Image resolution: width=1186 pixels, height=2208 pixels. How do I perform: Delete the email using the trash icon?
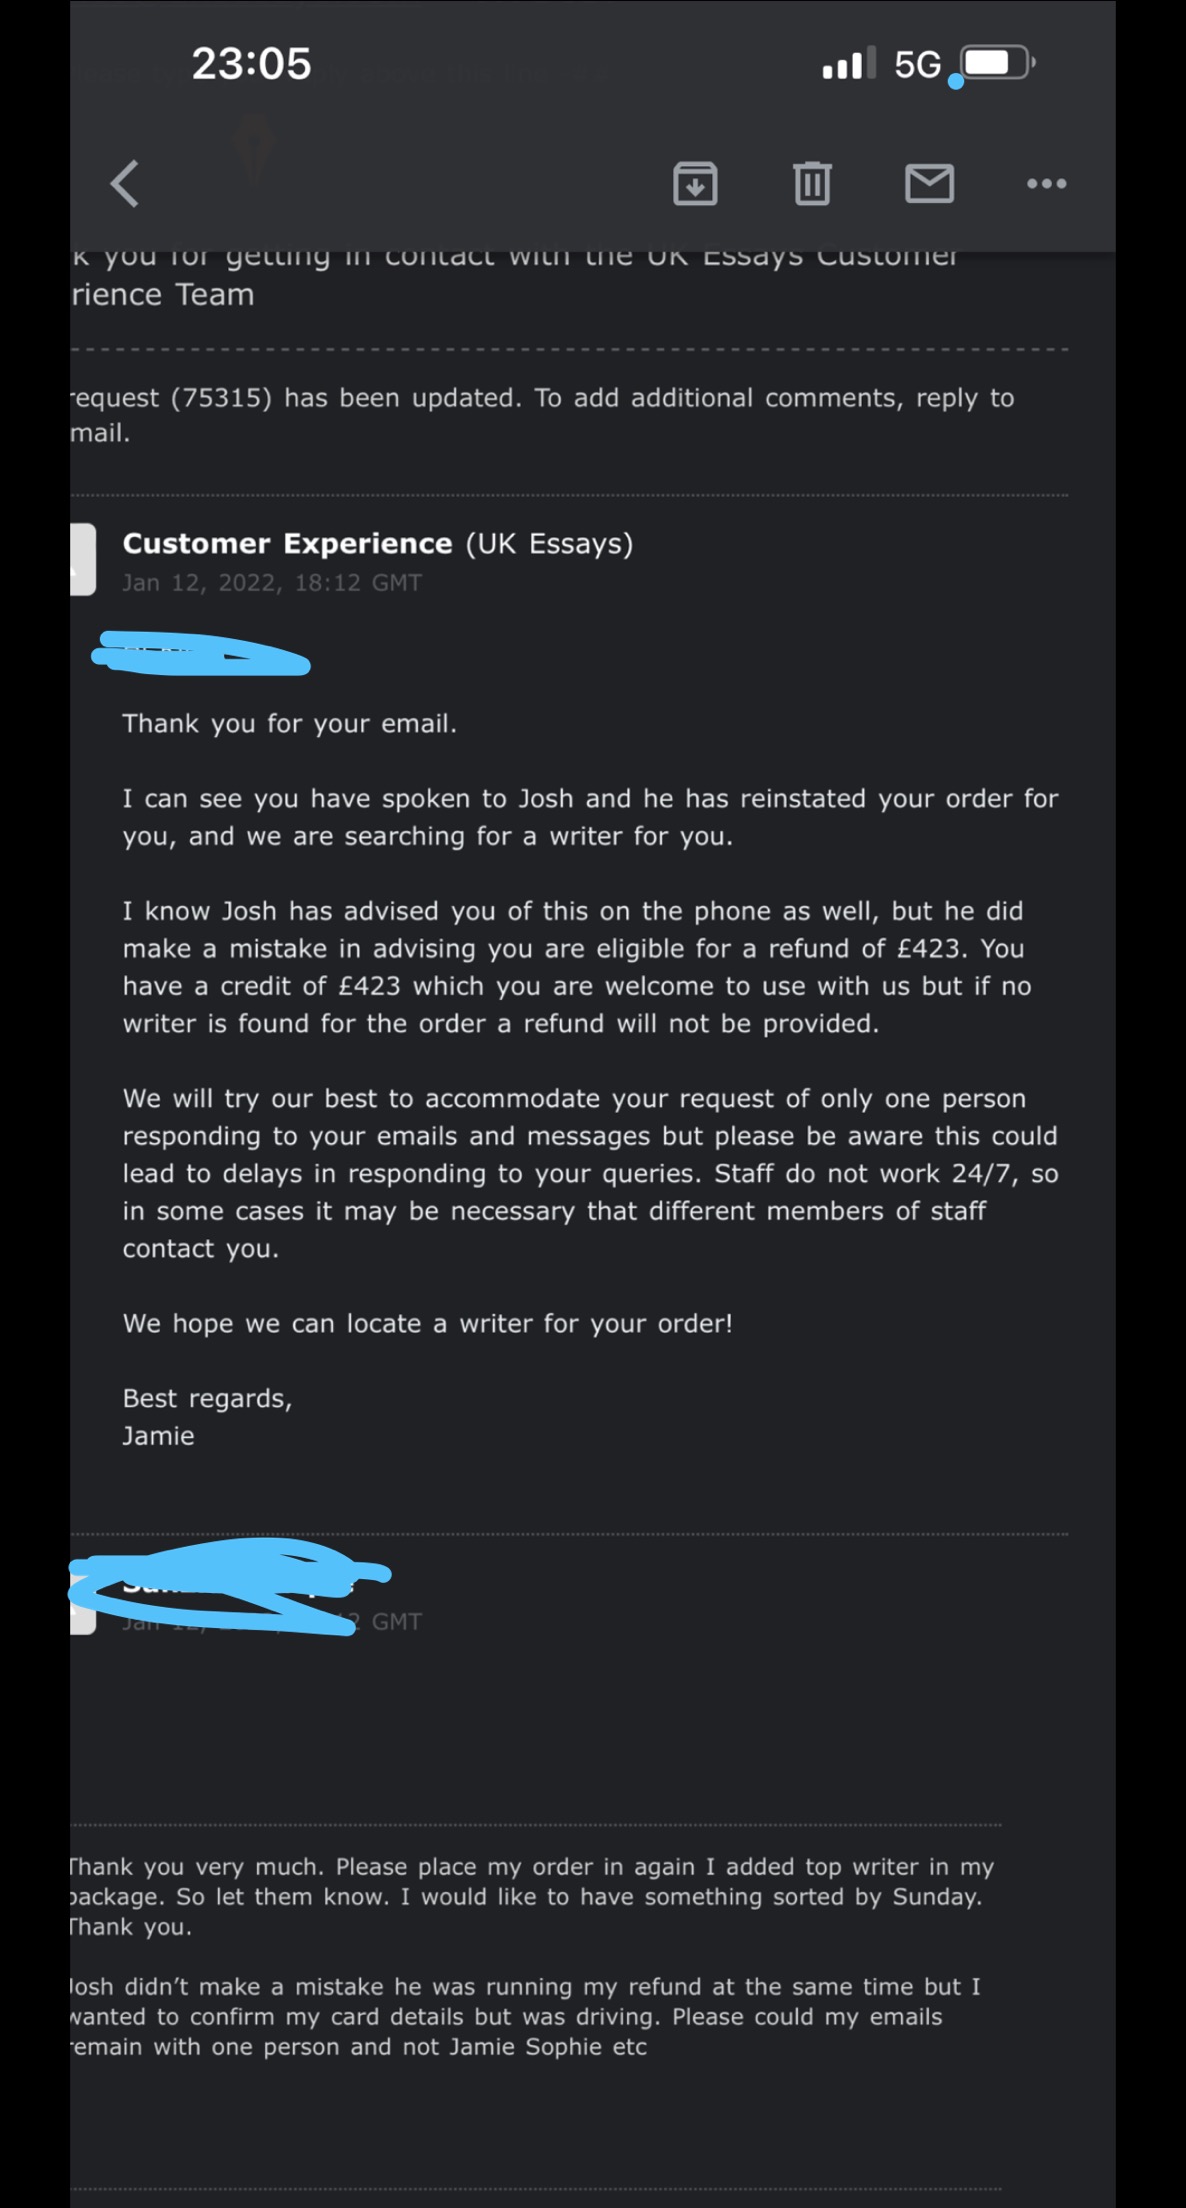coord(812,183)
